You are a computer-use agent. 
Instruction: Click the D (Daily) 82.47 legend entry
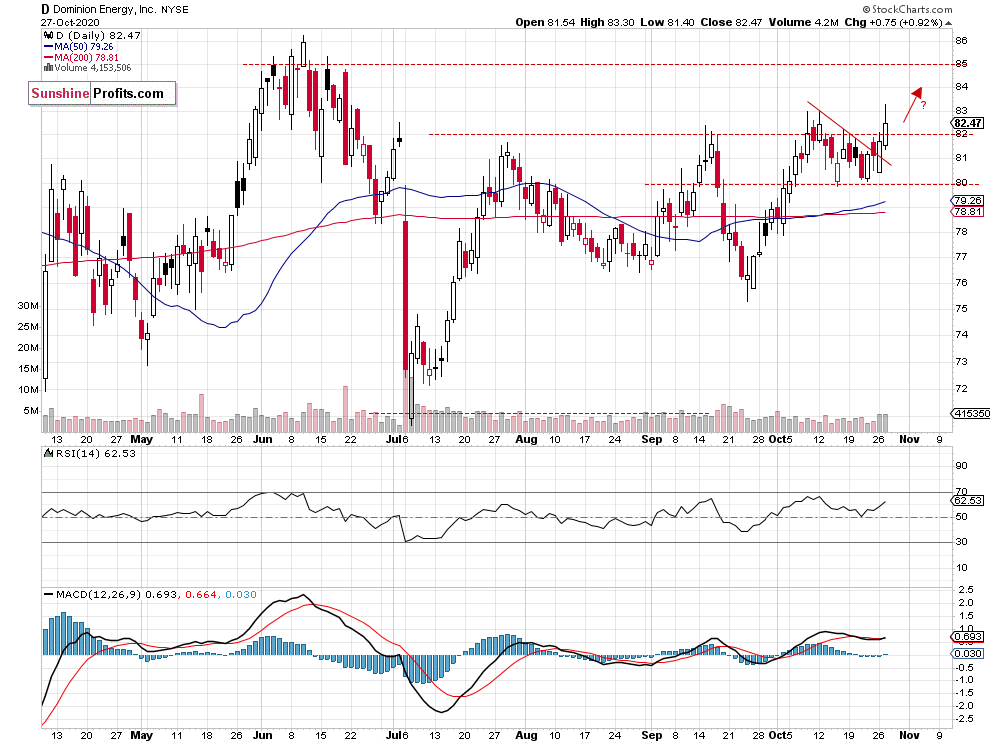coord(98,35)
